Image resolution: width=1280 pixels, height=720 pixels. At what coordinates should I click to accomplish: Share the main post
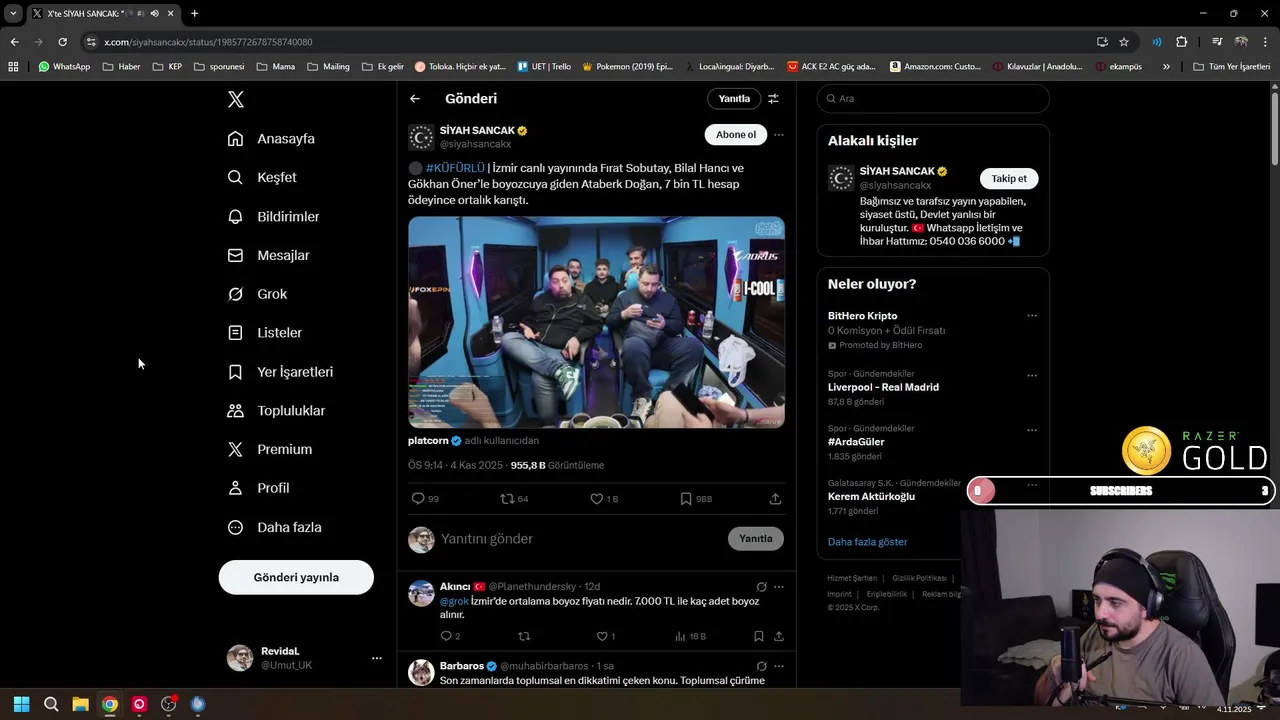(775, 498)
